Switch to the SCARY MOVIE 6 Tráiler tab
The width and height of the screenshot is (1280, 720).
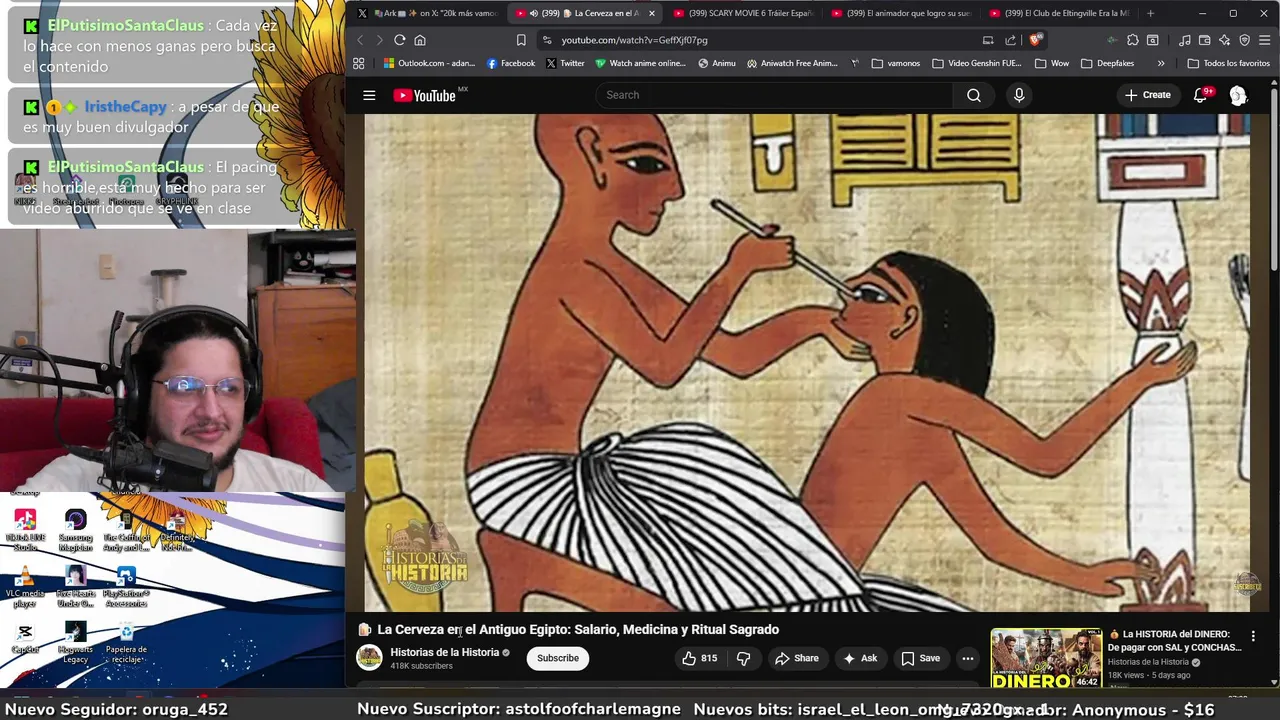click(x=744, y=13)
